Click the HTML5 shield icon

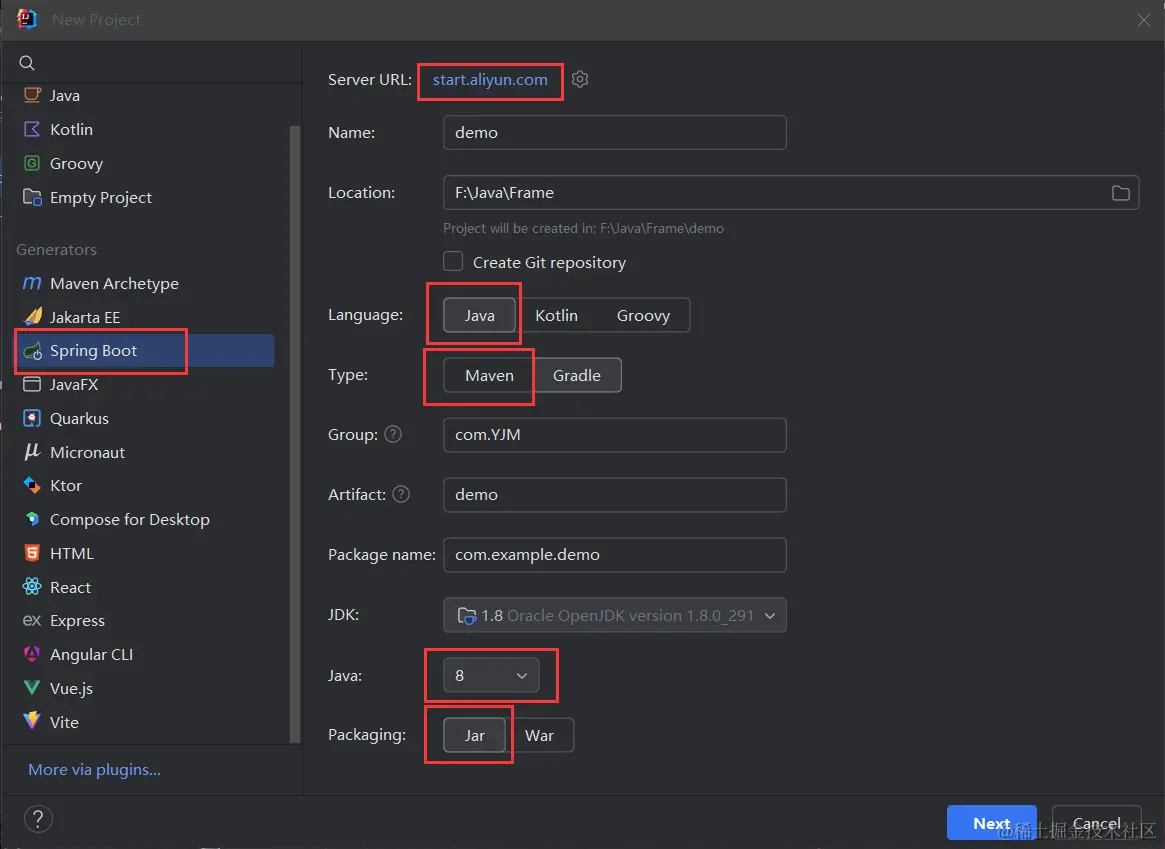coord(32,553)
